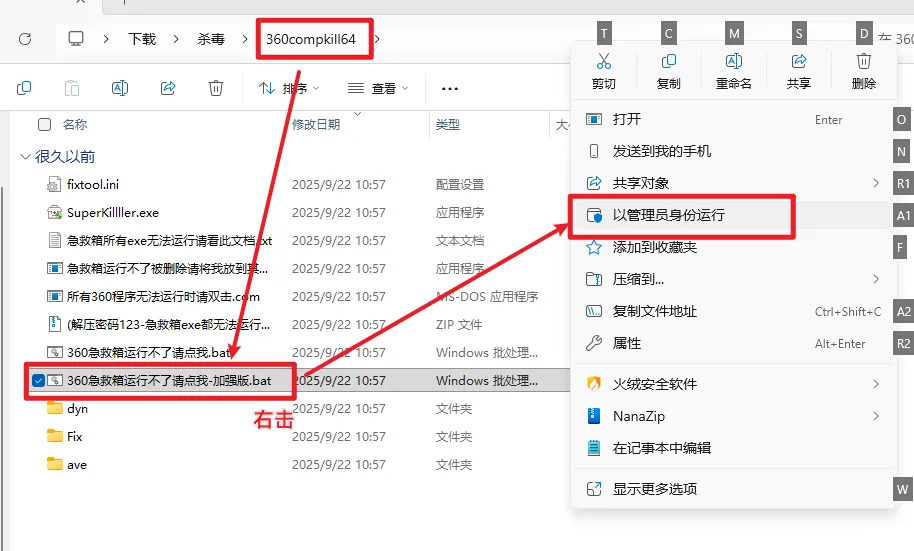The width and height of the screenshot is (914, 551).
Task: Click 删除 (Delete) in context menu
Action: point(864,71)
